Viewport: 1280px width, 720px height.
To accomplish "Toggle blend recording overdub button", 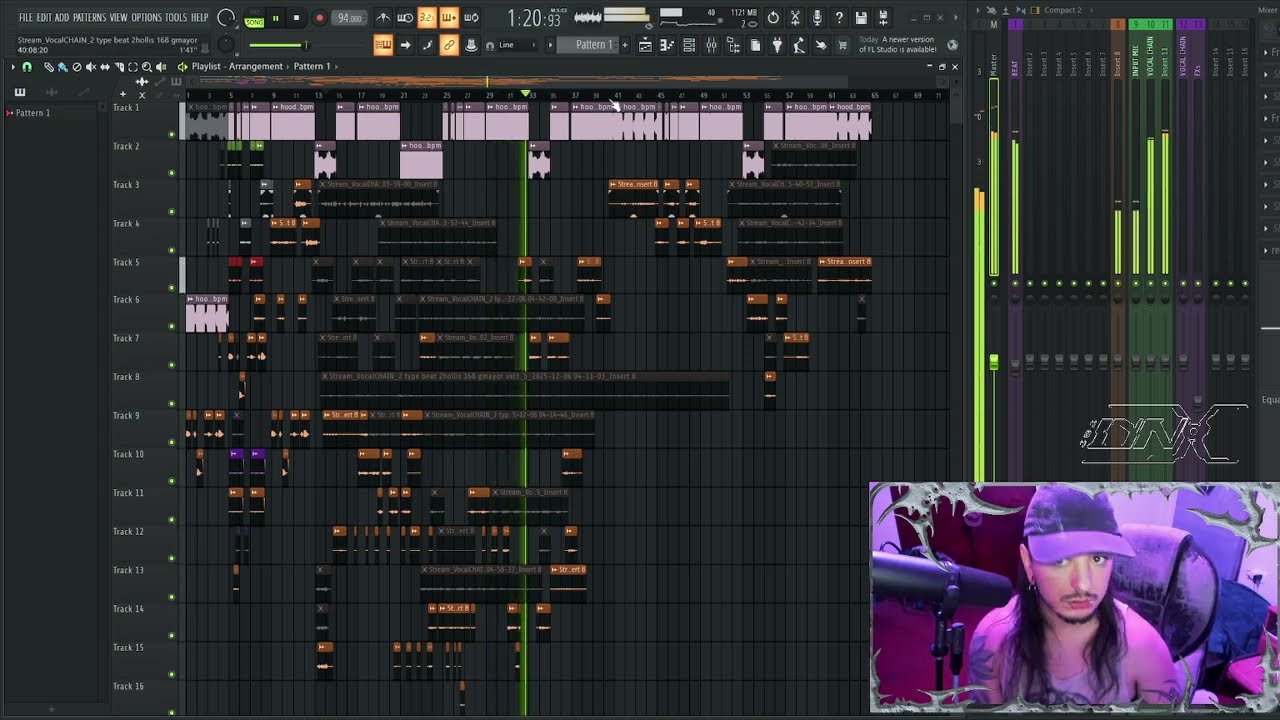I will [449, 18].
